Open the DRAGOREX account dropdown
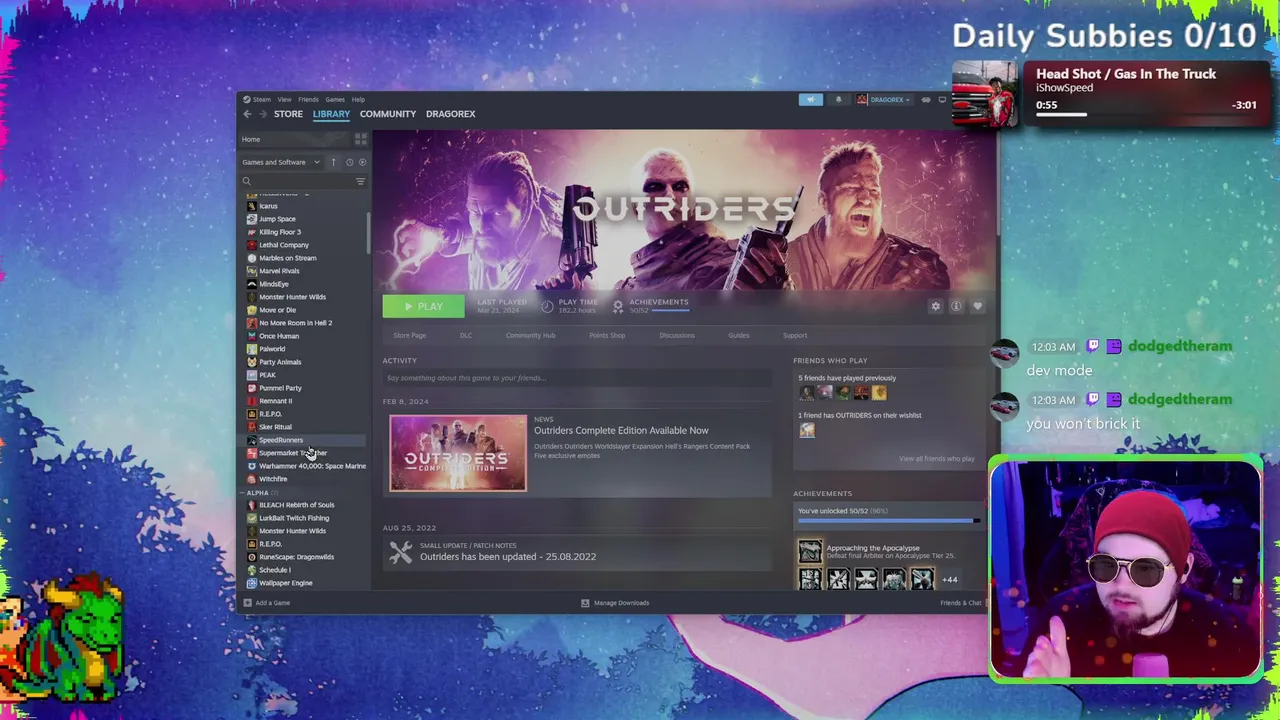 [x=885, y=99]
